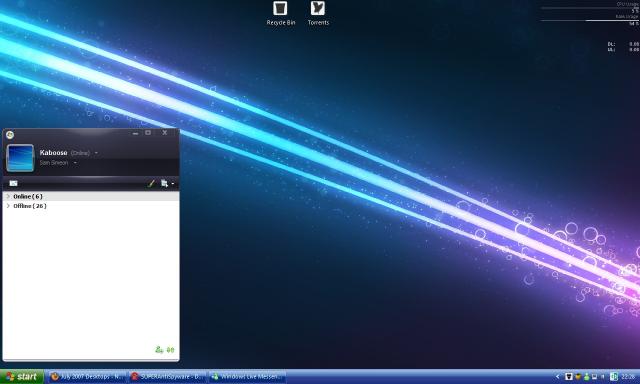Expand hidden system tray icons arrow
Image resolution: width=640 pixels, height=384 pixels.
558,377
